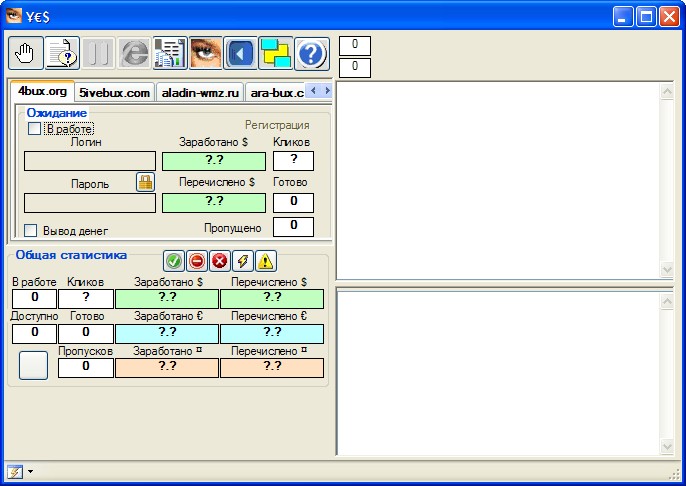Open help with blue question mark icon
686x486 pixels.
click(x=312, y=53)
